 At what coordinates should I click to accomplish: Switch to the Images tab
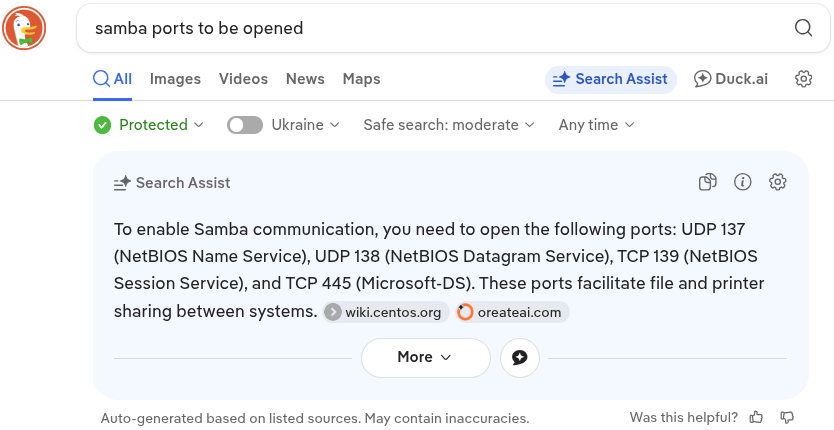point(175,79)
